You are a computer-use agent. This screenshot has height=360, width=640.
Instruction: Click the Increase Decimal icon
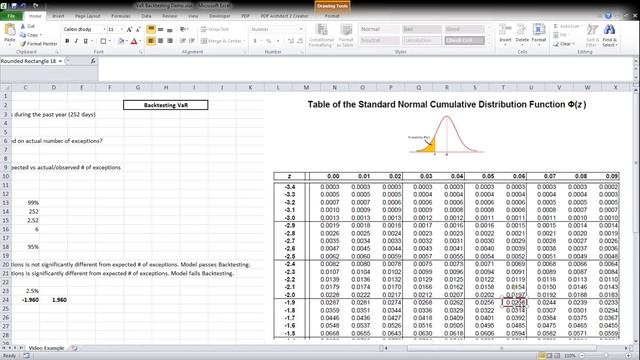tap(291, 41)
